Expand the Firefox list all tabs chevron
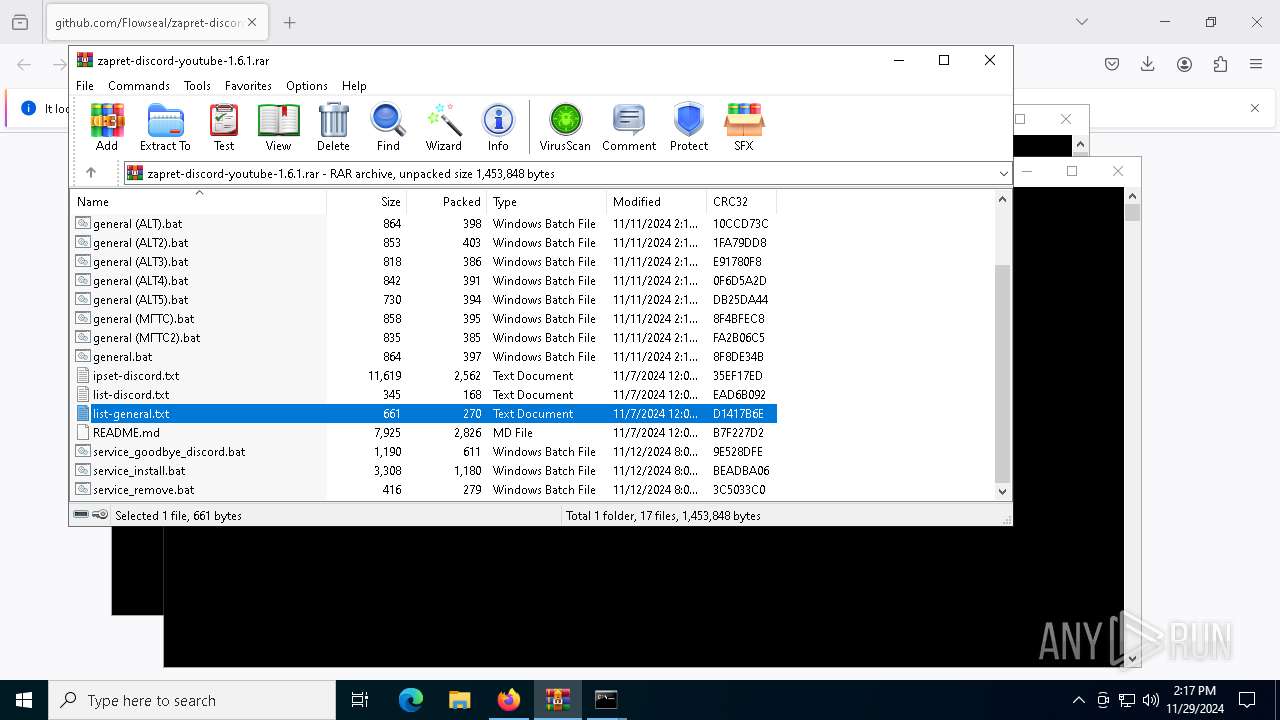 pyautogui.click(x=1081, y=22)
